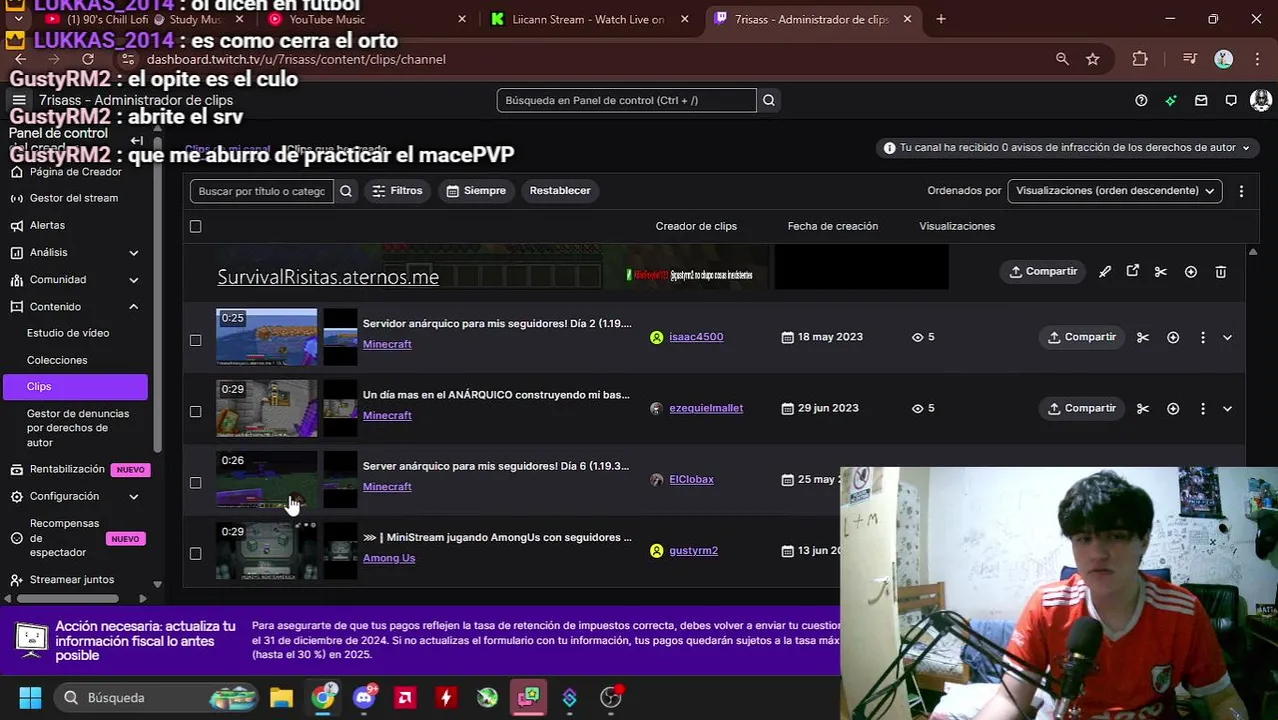Open the 0:25 Servidor anárquico clip thumbnail
Screen dimensions: 1278x720
click(x=267, y=338)
